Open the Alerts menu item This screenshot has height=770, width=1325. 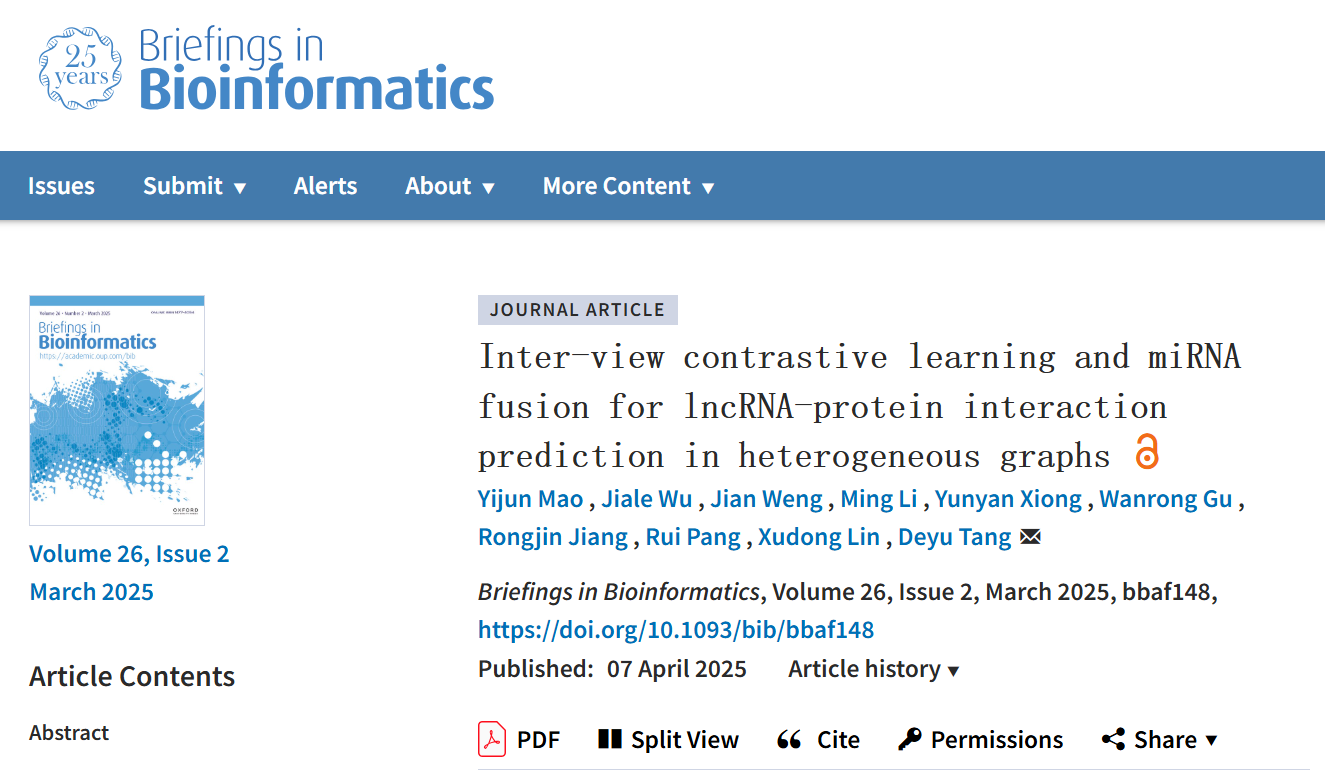(325, 186)
